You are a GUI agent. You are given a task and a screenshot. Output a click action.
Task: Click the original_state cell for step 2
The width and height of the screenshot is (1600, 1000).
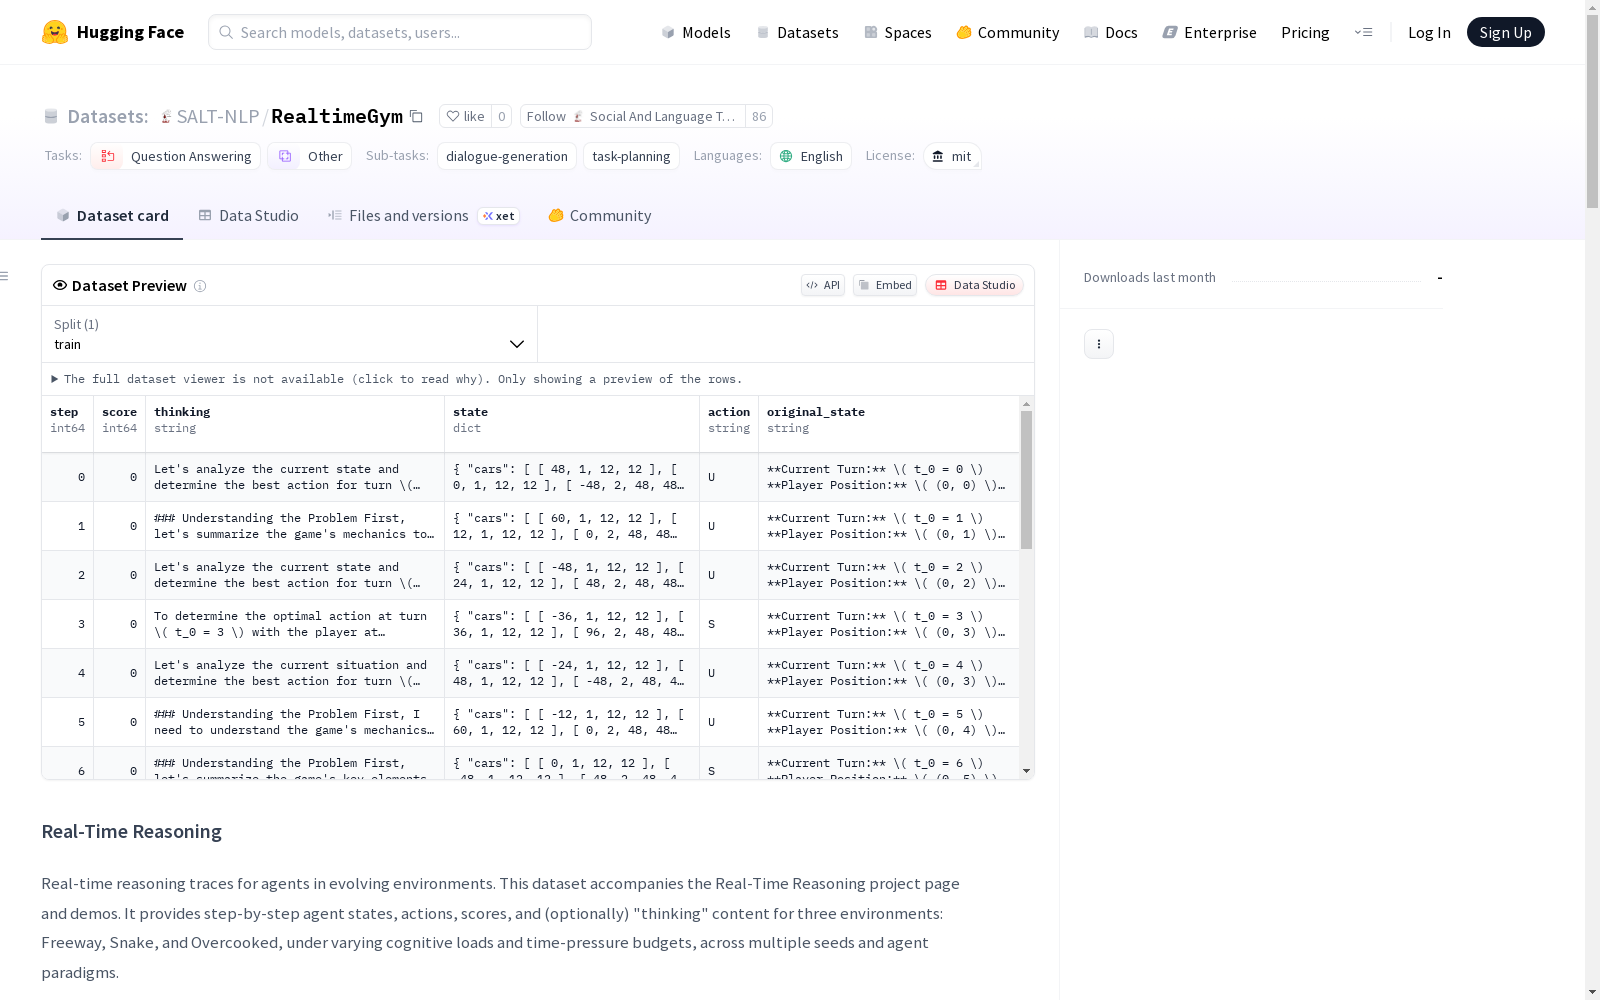point(889,575)
